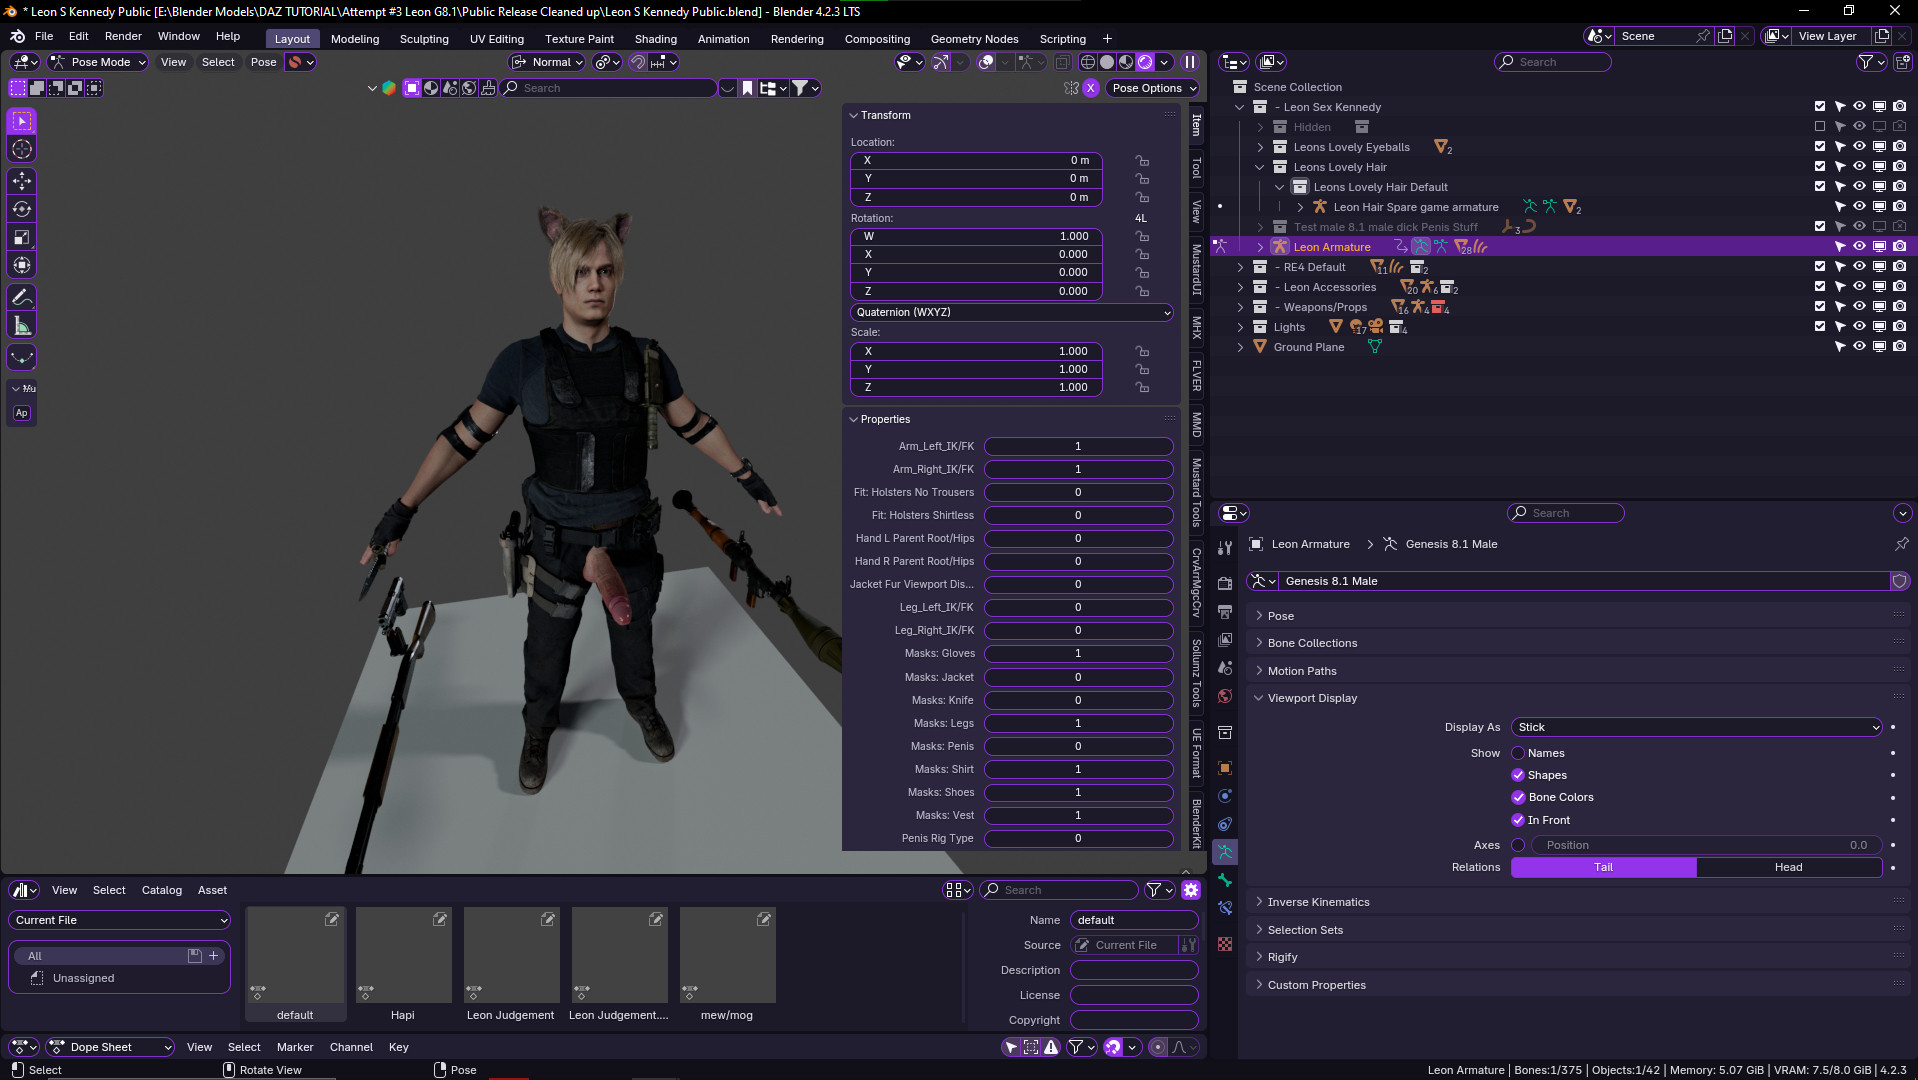The height and width of the screenshot is (1080, 1918).
Task: Adjust the Arm_Left_IK/FK property slider
Action: pyautogui.click(x=1078, y=446)
